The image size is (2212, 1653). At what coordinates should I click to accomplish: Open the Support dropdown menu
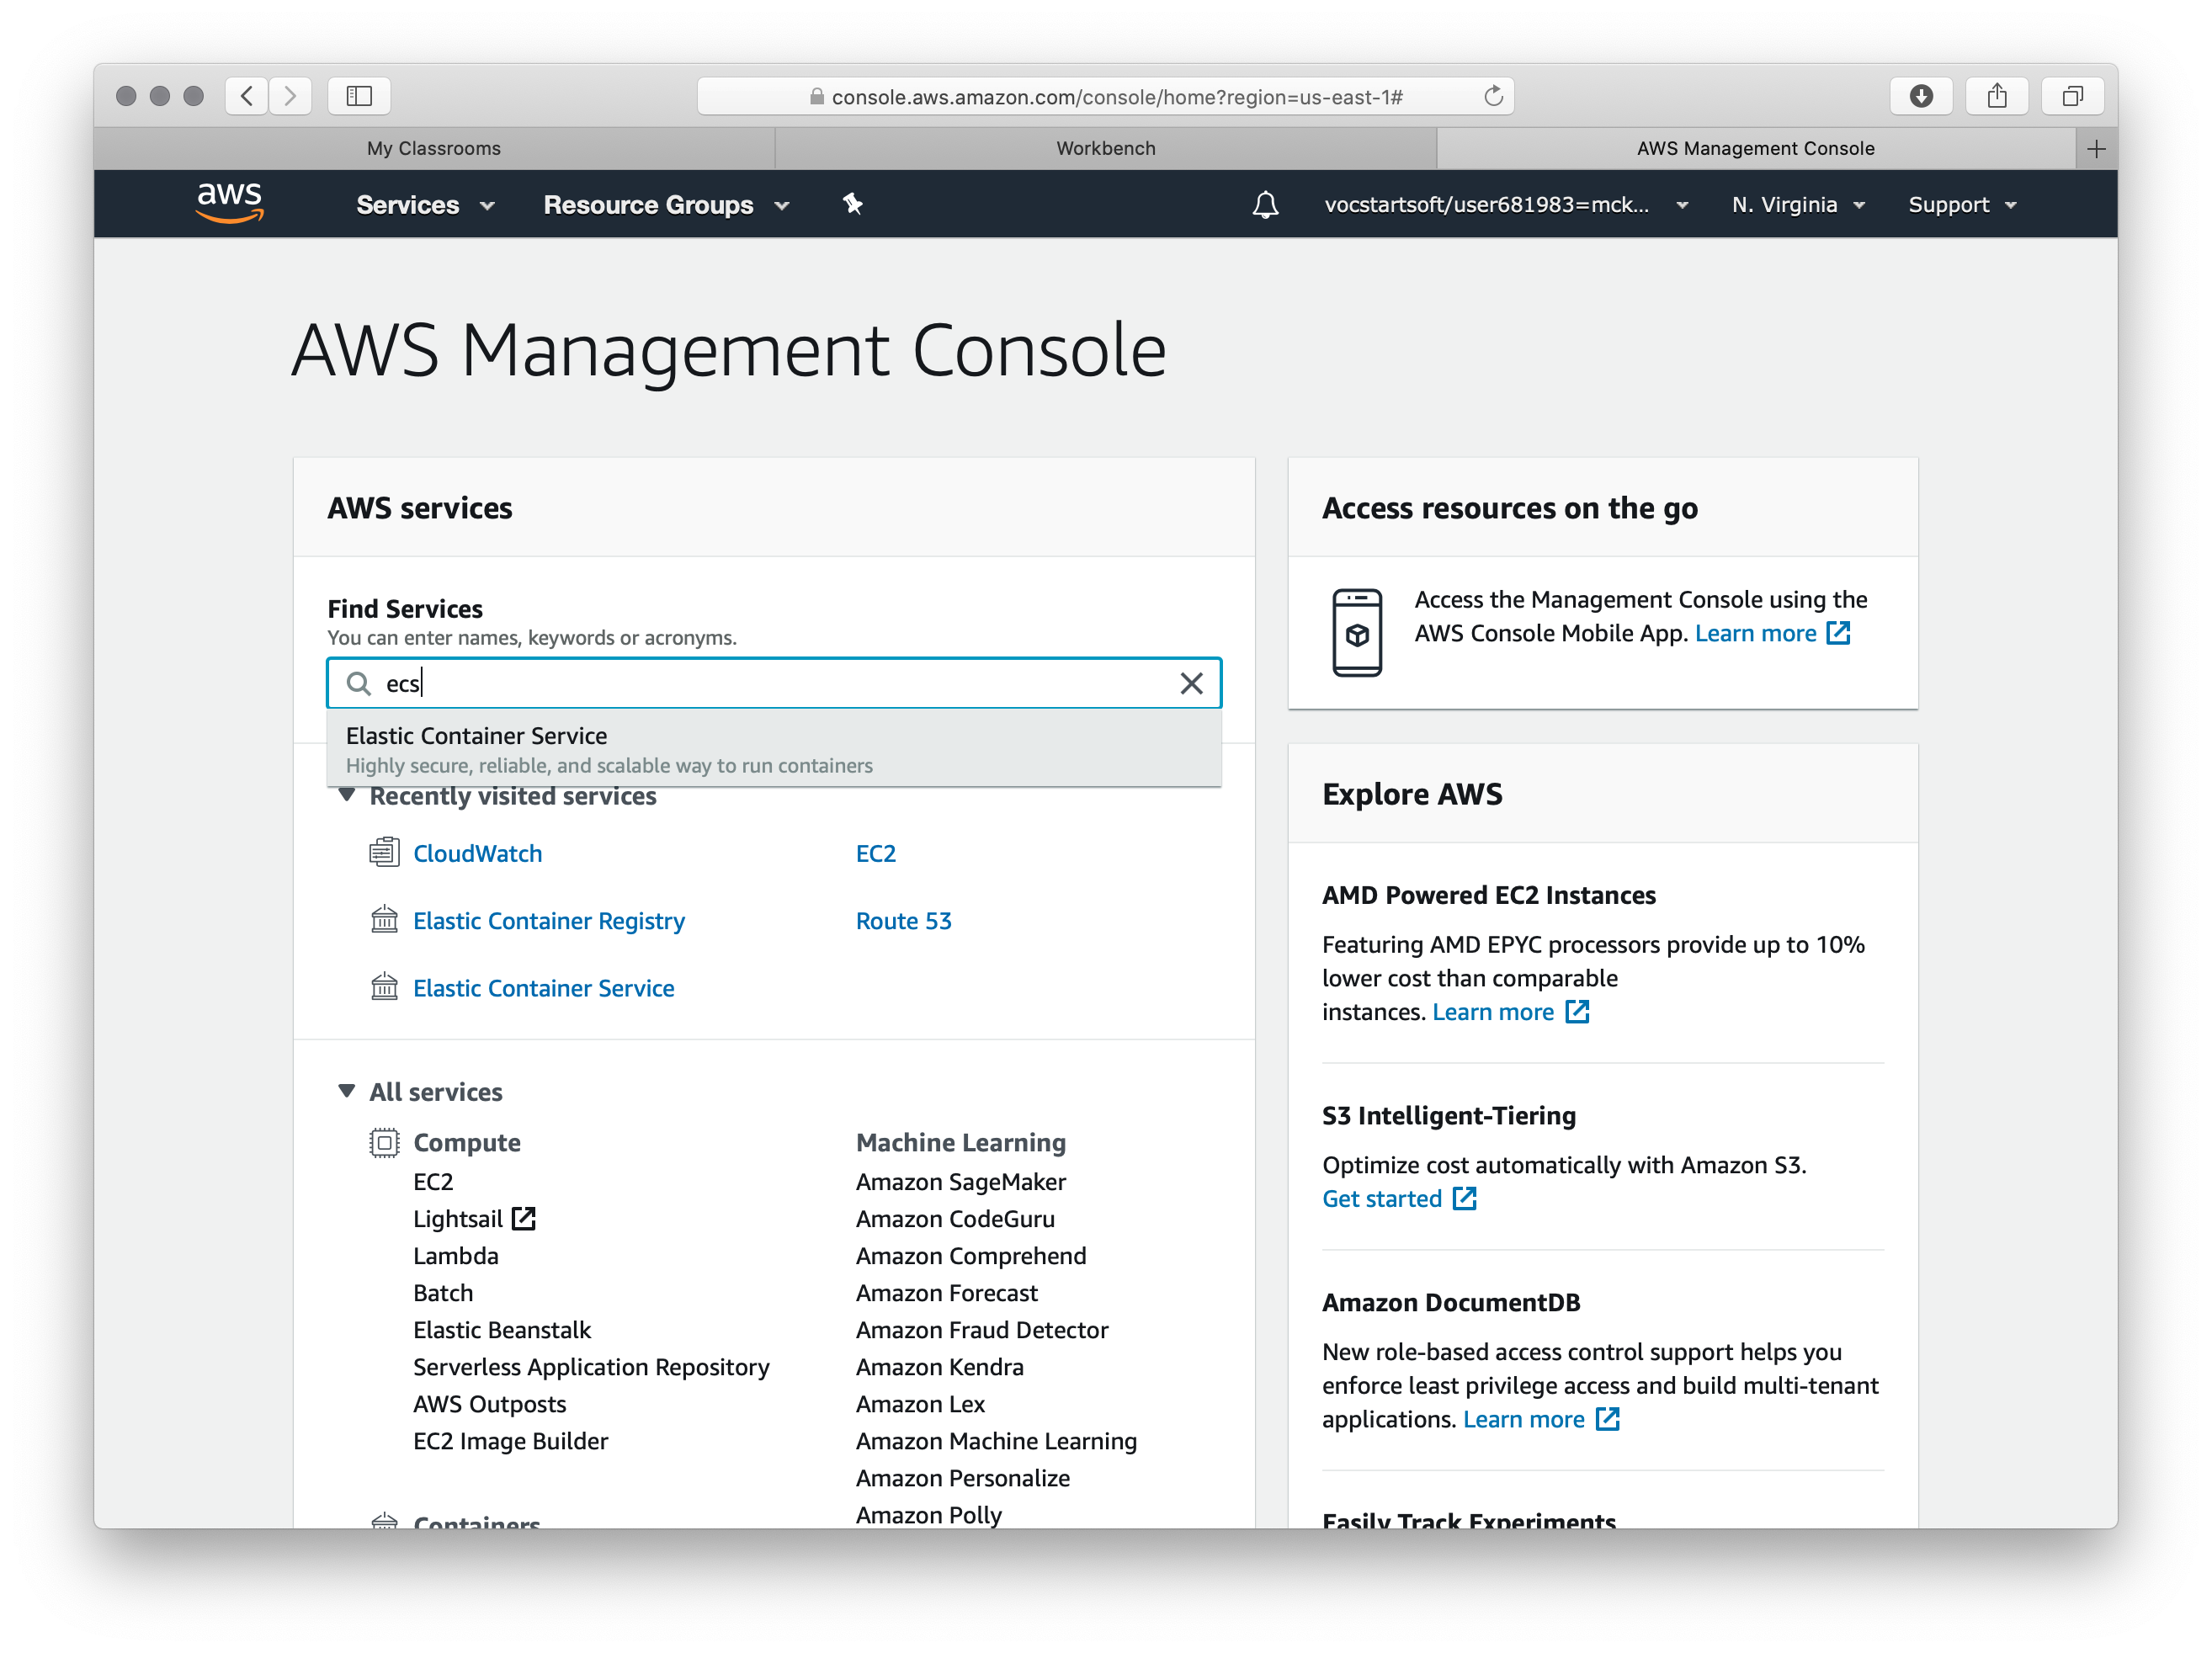click(1962, 205)
